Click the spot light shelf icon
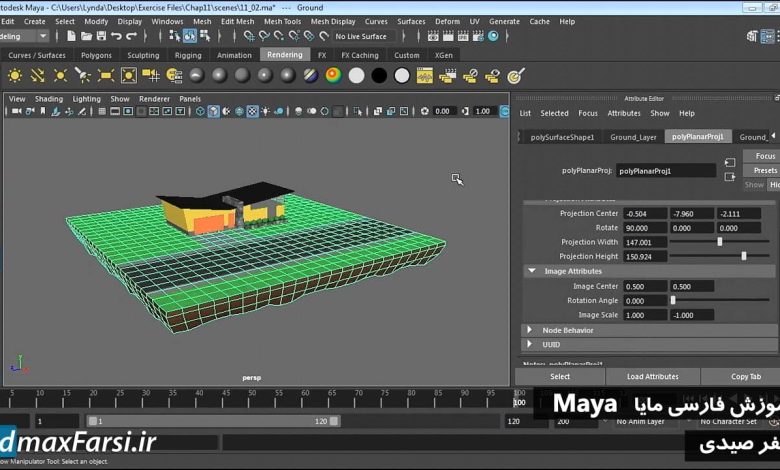 coord(83,75)
